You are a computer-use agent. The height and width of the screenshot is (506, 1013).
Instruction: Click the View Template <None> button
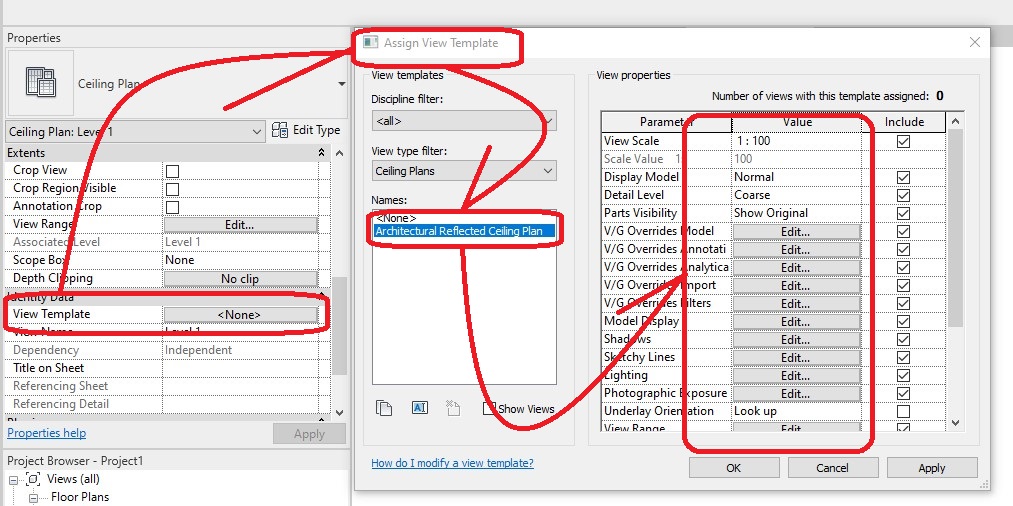(x=240, y=315)
